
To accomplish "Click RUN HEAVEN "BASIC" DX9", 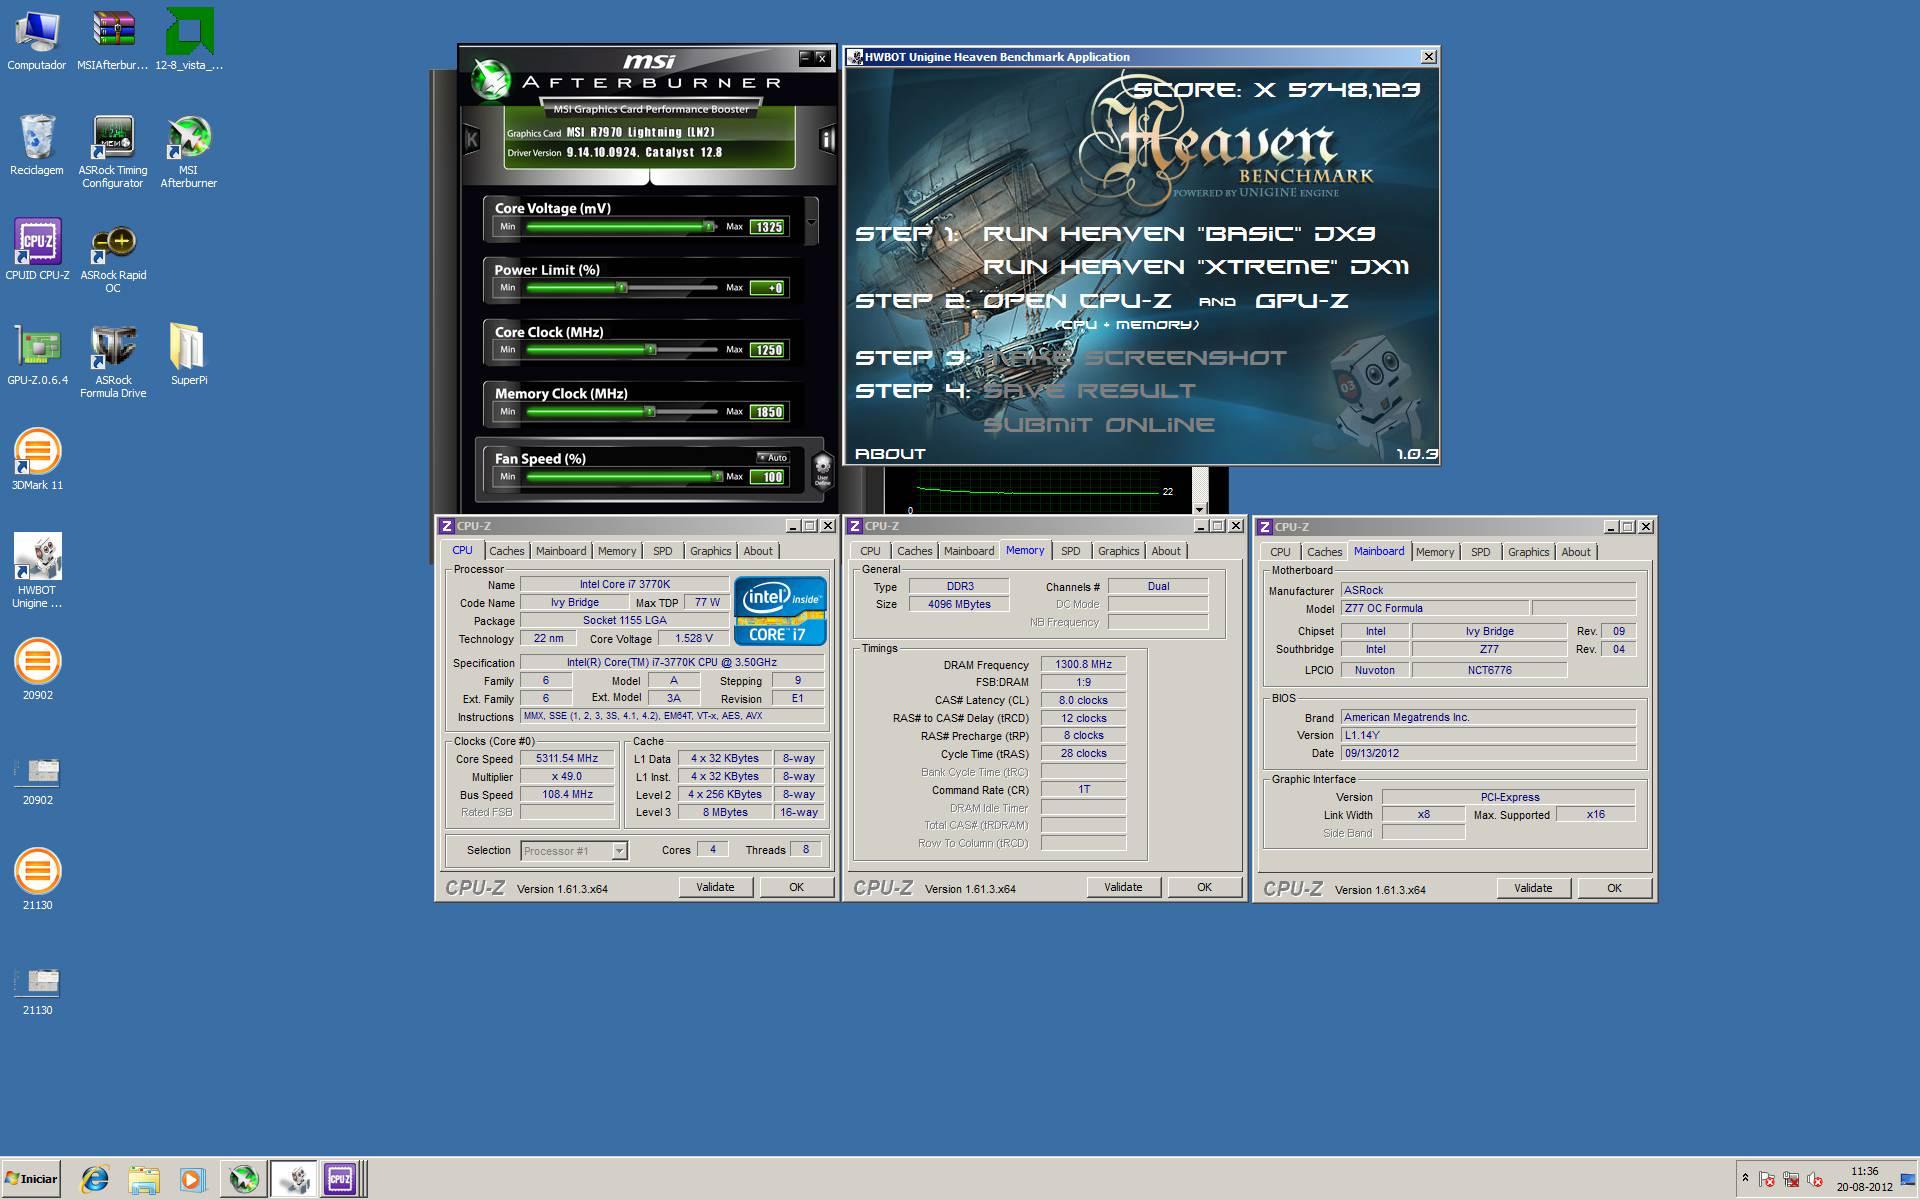I will (1179, 234).
